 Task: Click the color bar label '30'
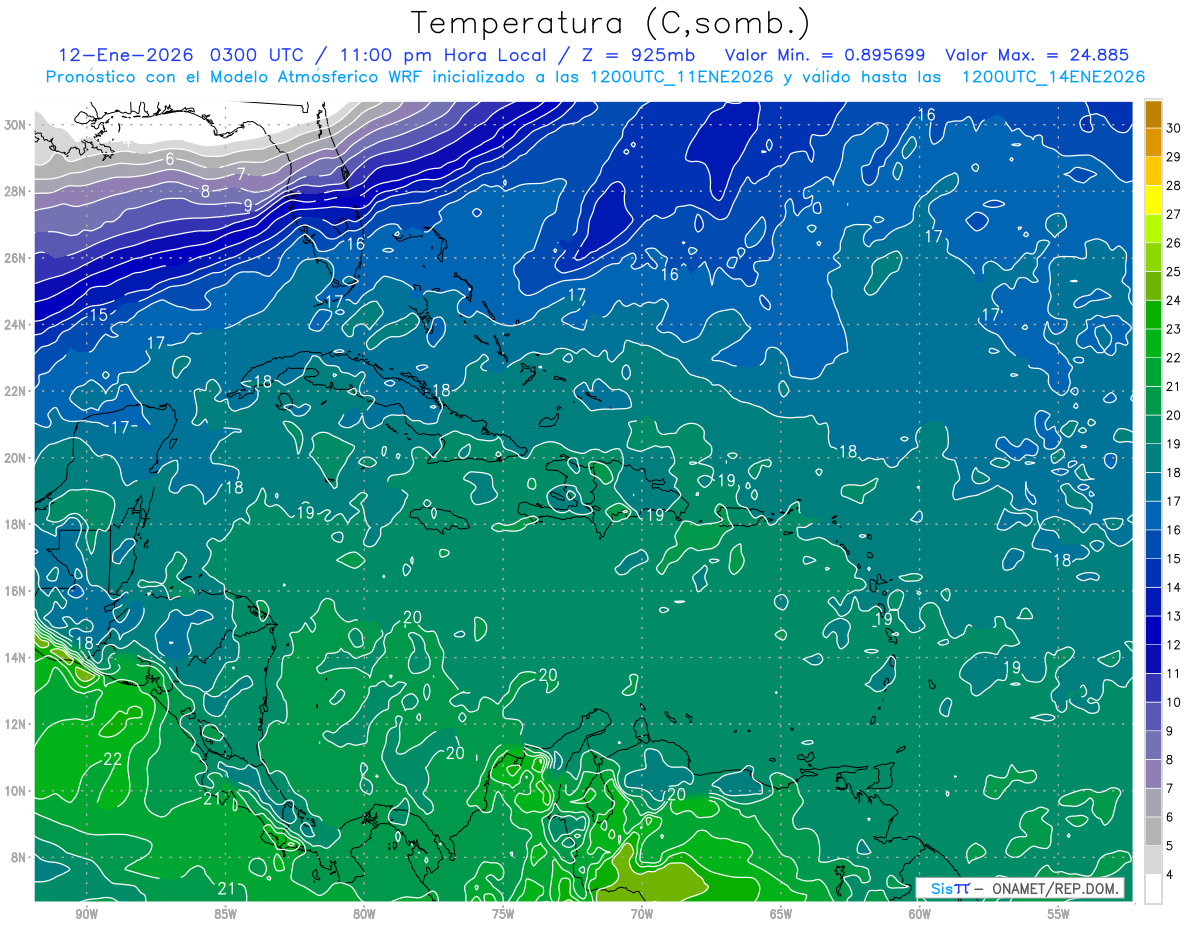point(1175,128)
